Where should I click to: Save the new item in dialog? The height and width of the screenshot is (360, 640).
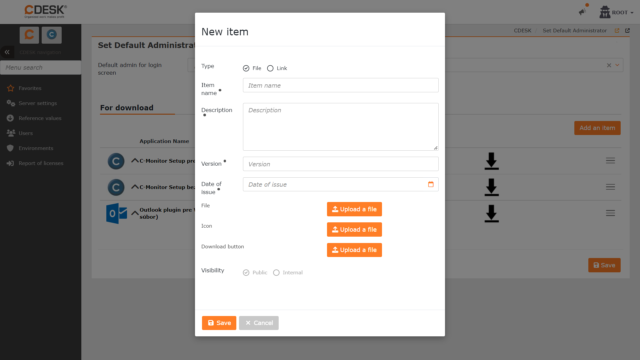tap(219, 323)
